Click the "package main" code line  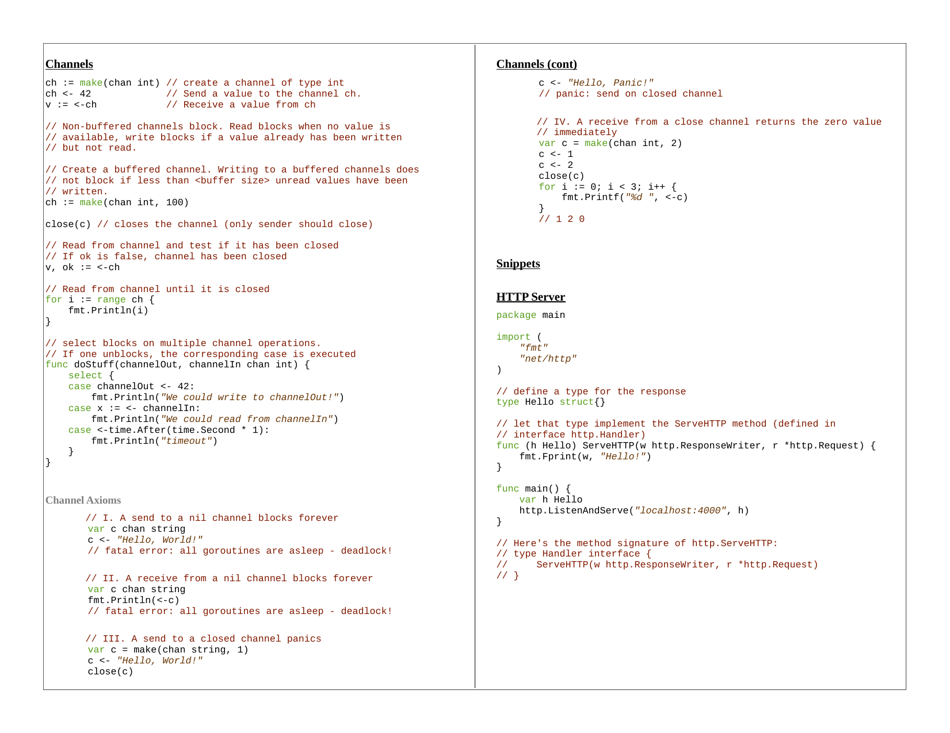pyautogui.click(x=530, y=315)
